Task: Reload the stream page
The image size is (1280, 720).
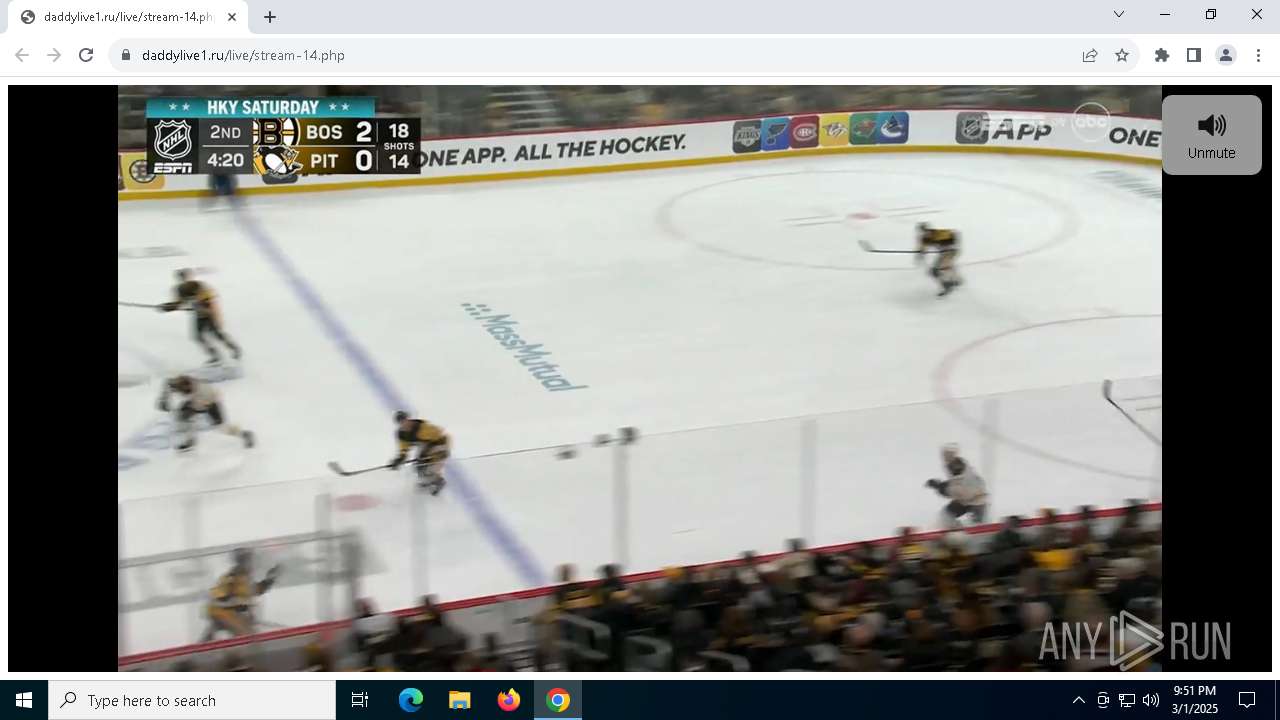Action: coord(86,55)
